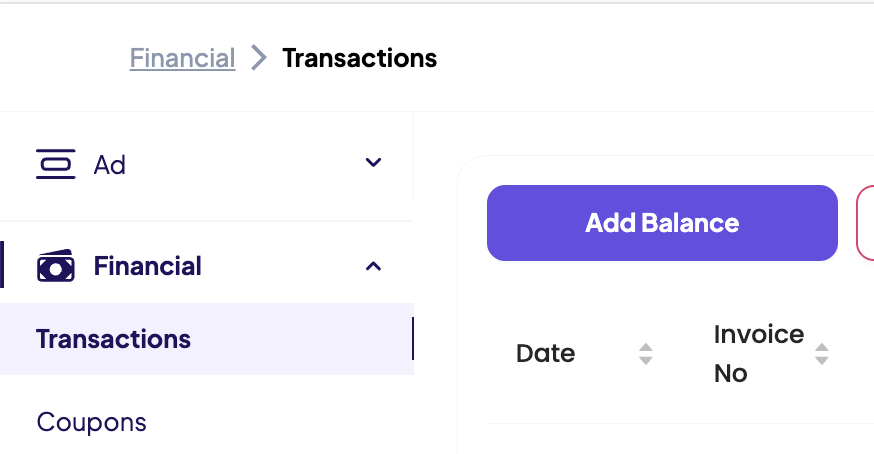Click the Invoice No sort ascending arrow
The image size is (874, 454).
[x=822, y=347]
